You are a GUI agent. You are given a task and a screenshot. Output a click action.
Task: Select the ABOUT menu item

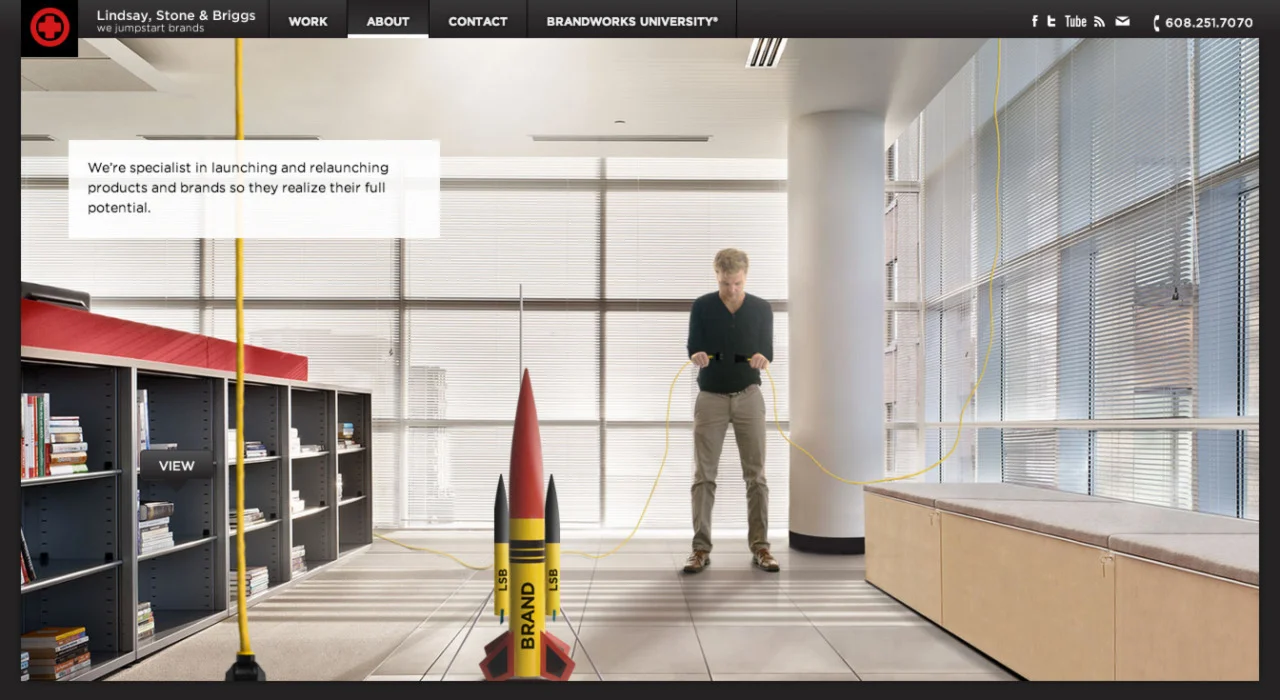click(388, 20)
